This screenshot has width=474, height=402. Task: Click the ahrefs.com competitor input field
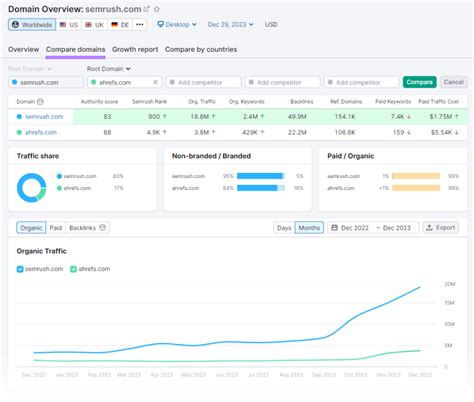click(125, 82)
